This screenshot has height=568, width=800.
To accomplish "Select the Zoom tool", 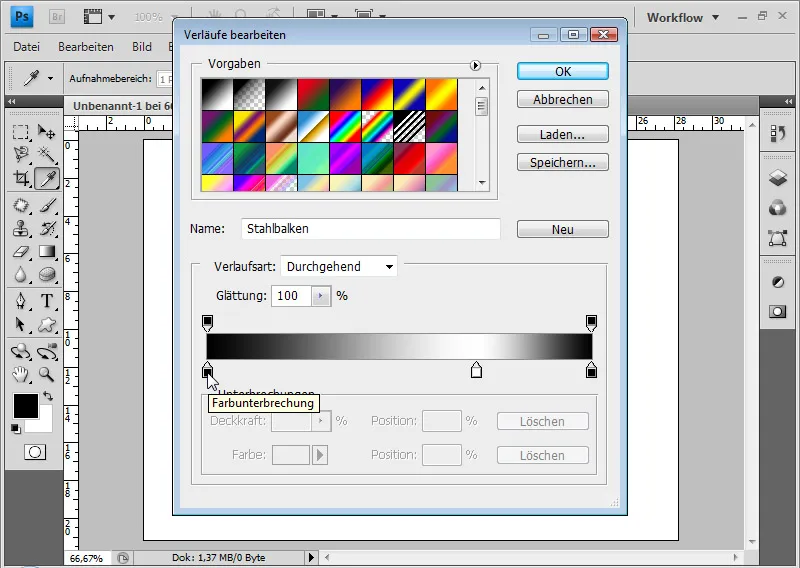I will [x=46, y=375].
